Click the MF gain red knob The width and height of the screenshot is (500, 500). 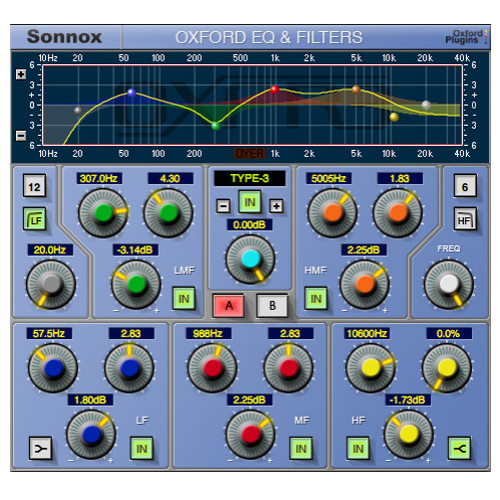250,434
